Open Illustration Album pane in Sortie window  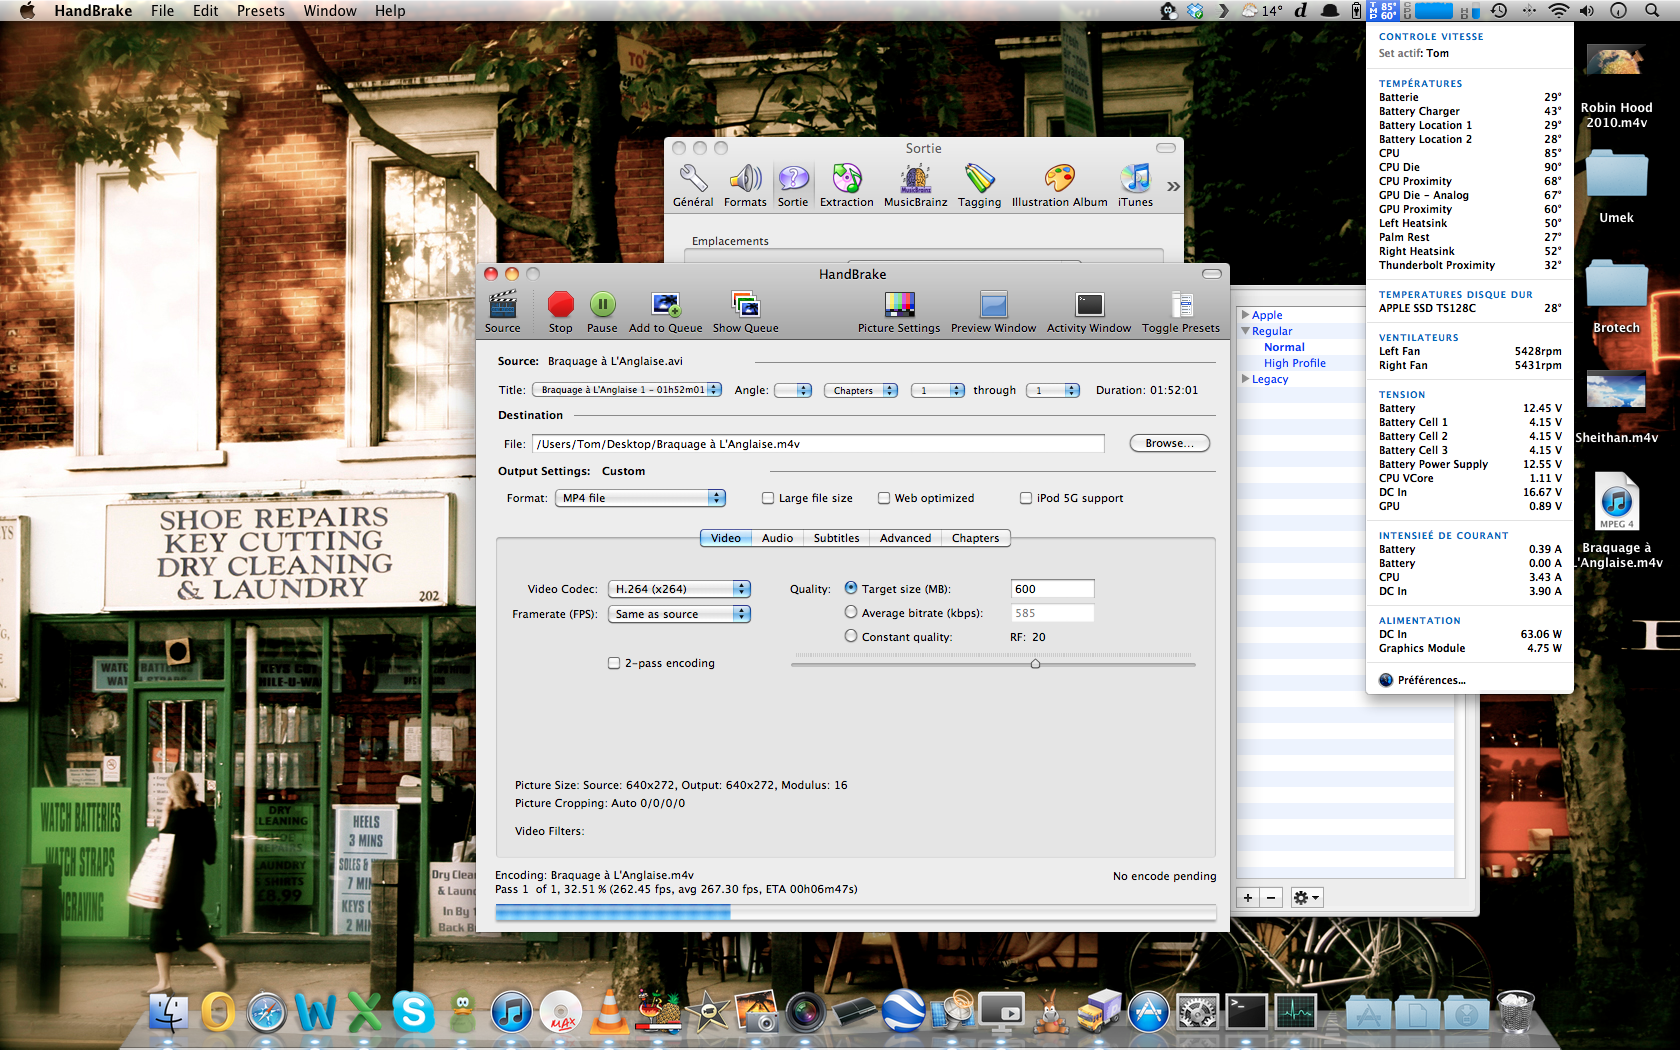(x=1060, y=186)
